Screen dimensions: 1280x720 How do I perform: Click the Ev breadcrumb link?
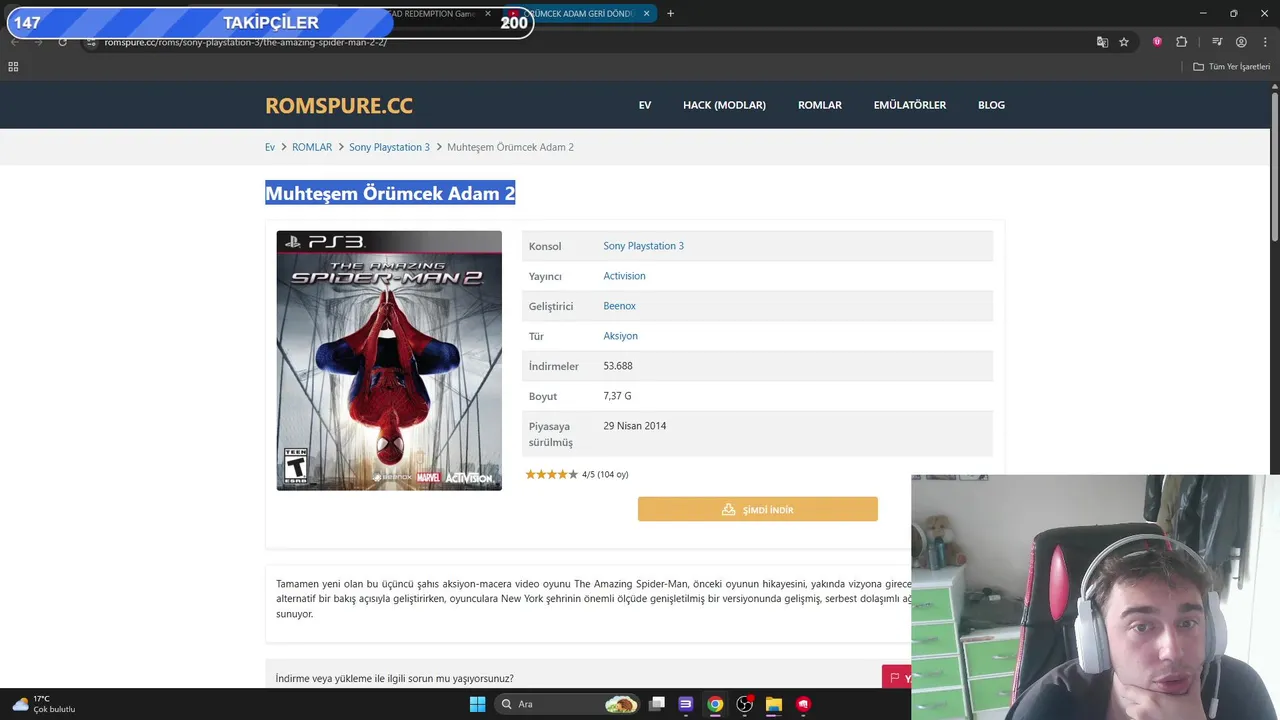tap(270, 147)
